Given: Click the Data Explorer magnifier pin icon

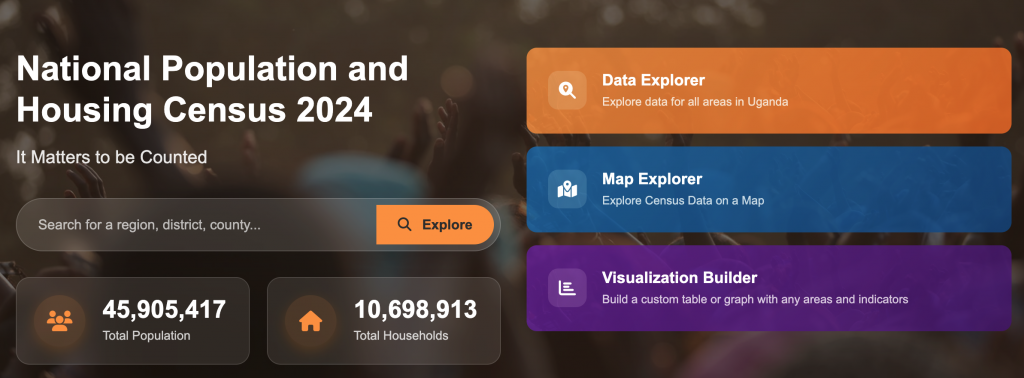Looking at the screenshot, I should pos(567,90).
